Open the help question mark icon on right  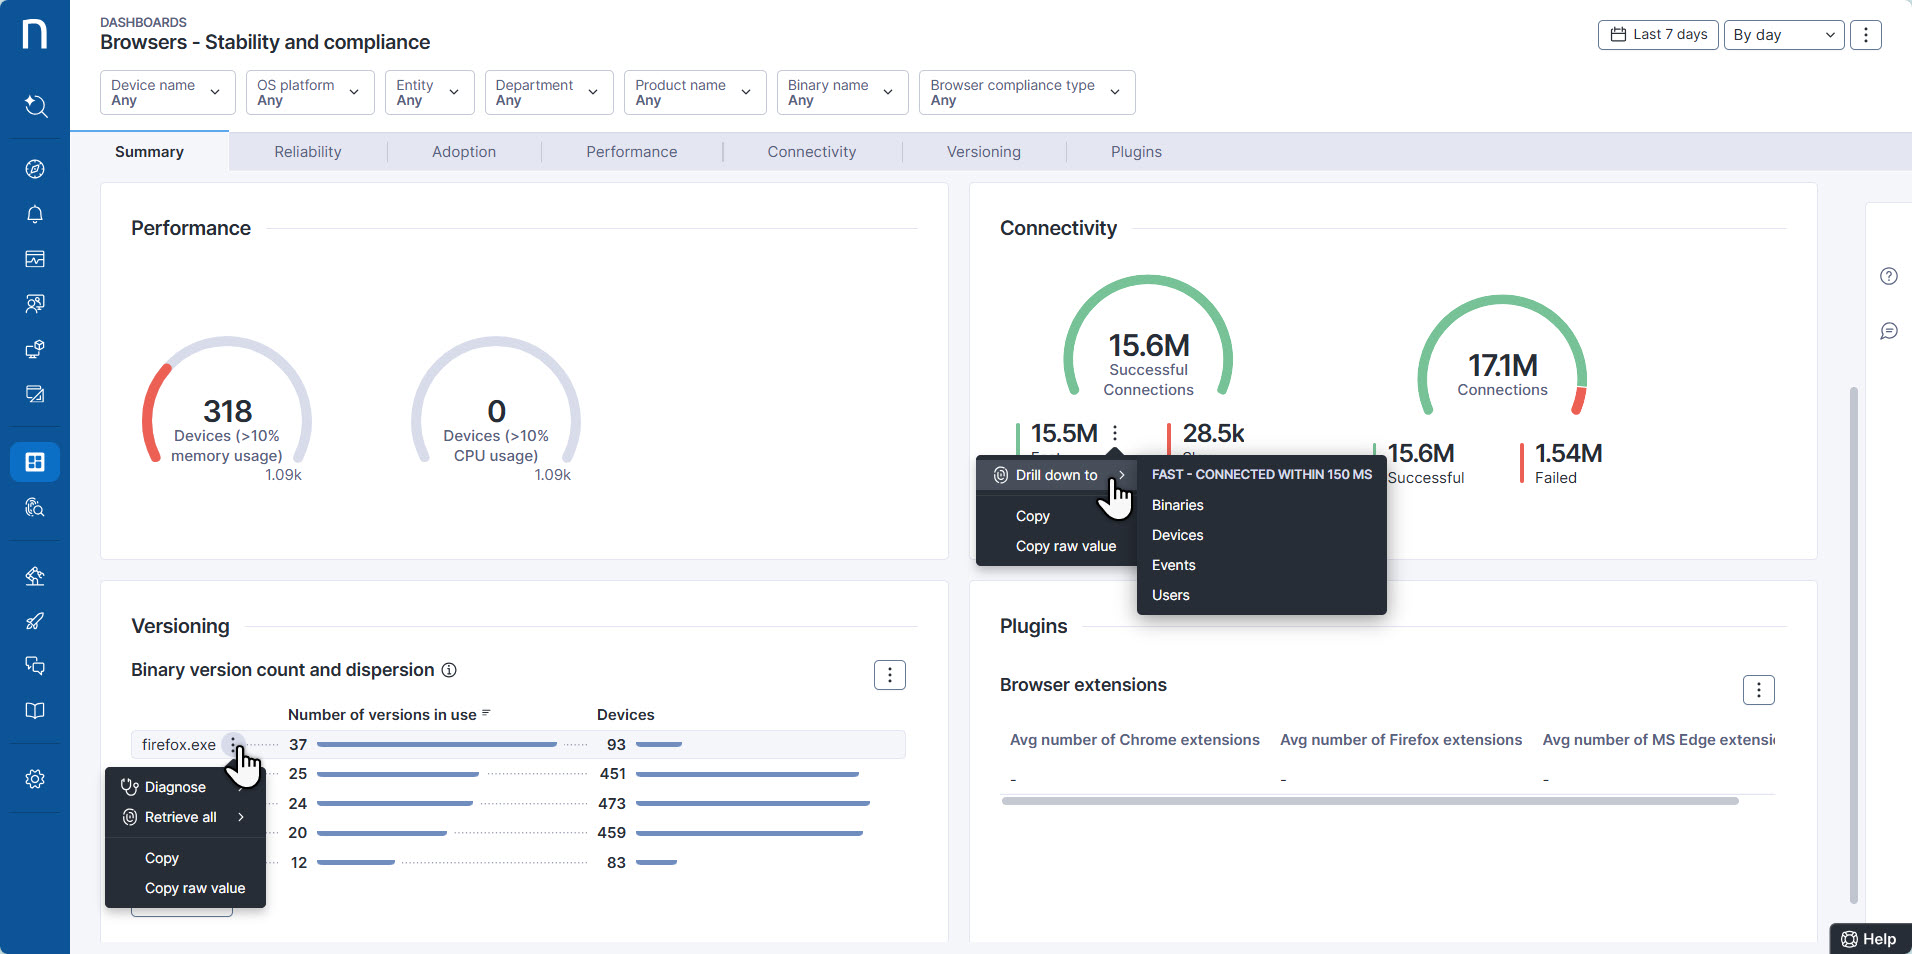pos(1889,276)
